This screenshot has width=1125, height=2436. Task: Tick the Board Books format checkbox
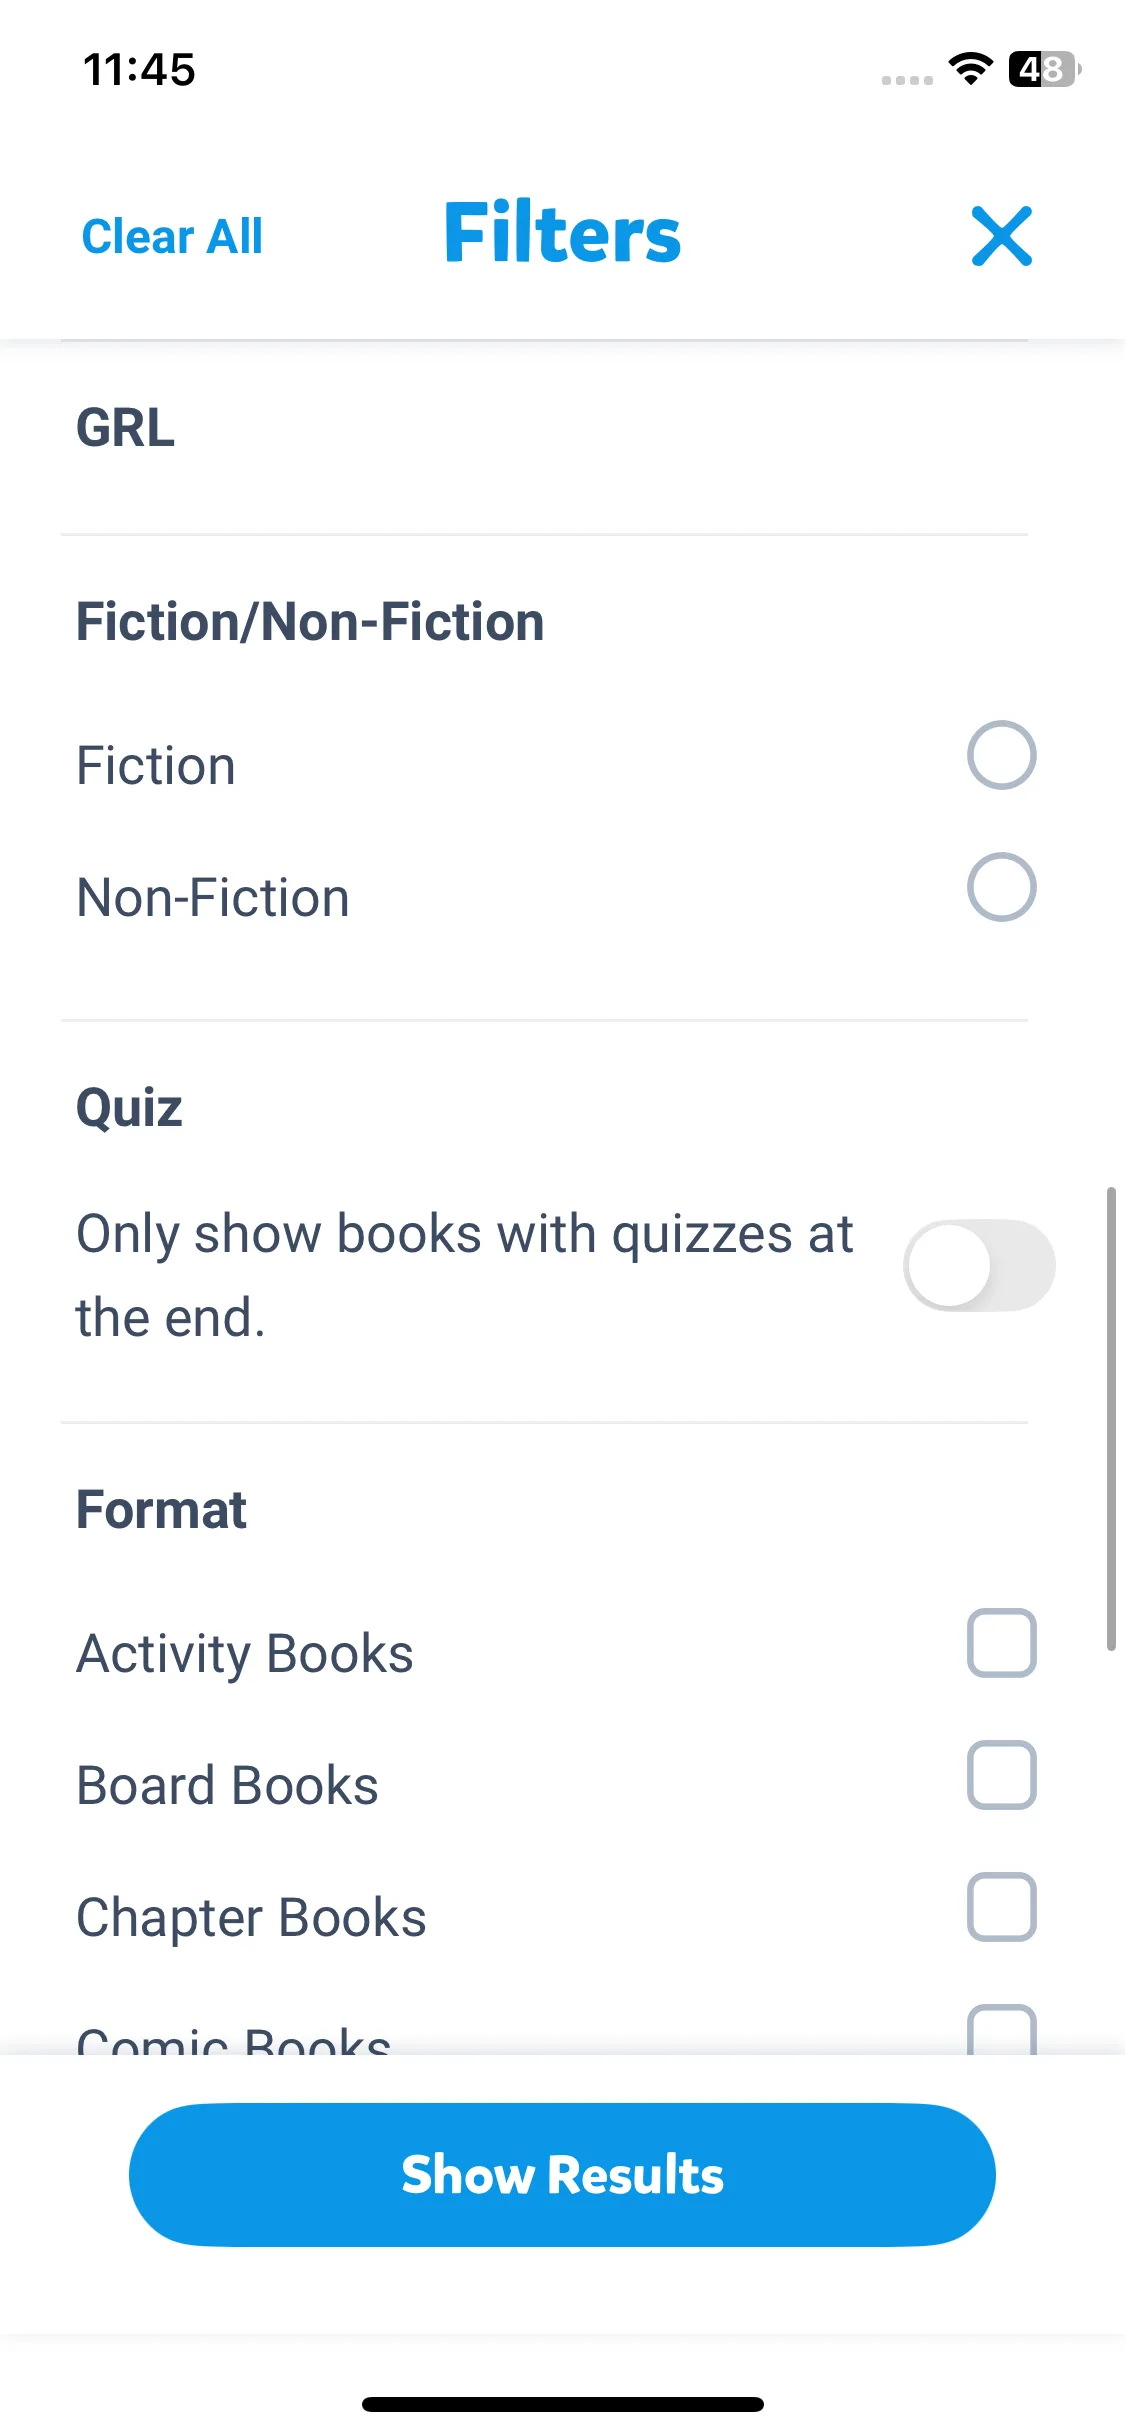point(1001,1775)
